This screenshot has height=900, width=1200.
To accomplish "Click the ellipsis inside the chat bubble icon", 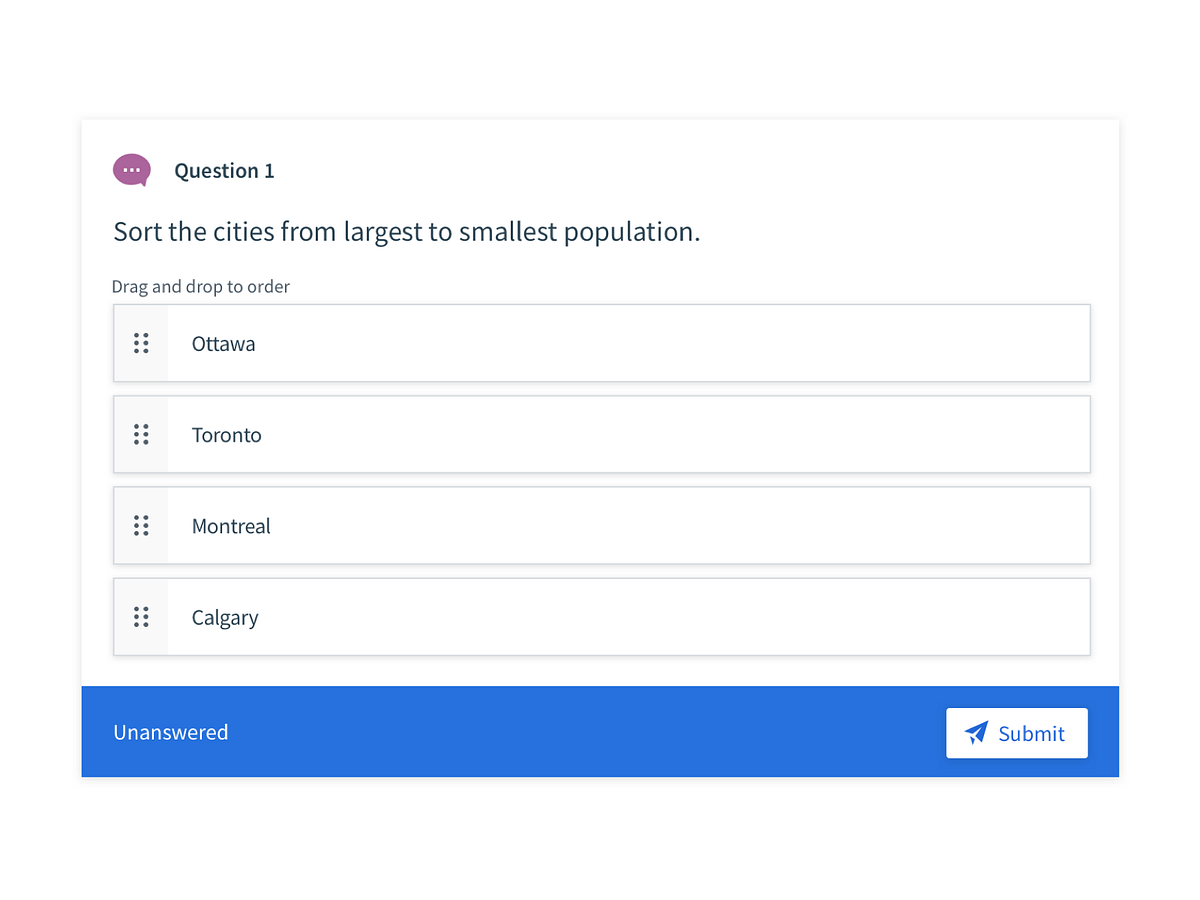I will [x=131, y=170].
